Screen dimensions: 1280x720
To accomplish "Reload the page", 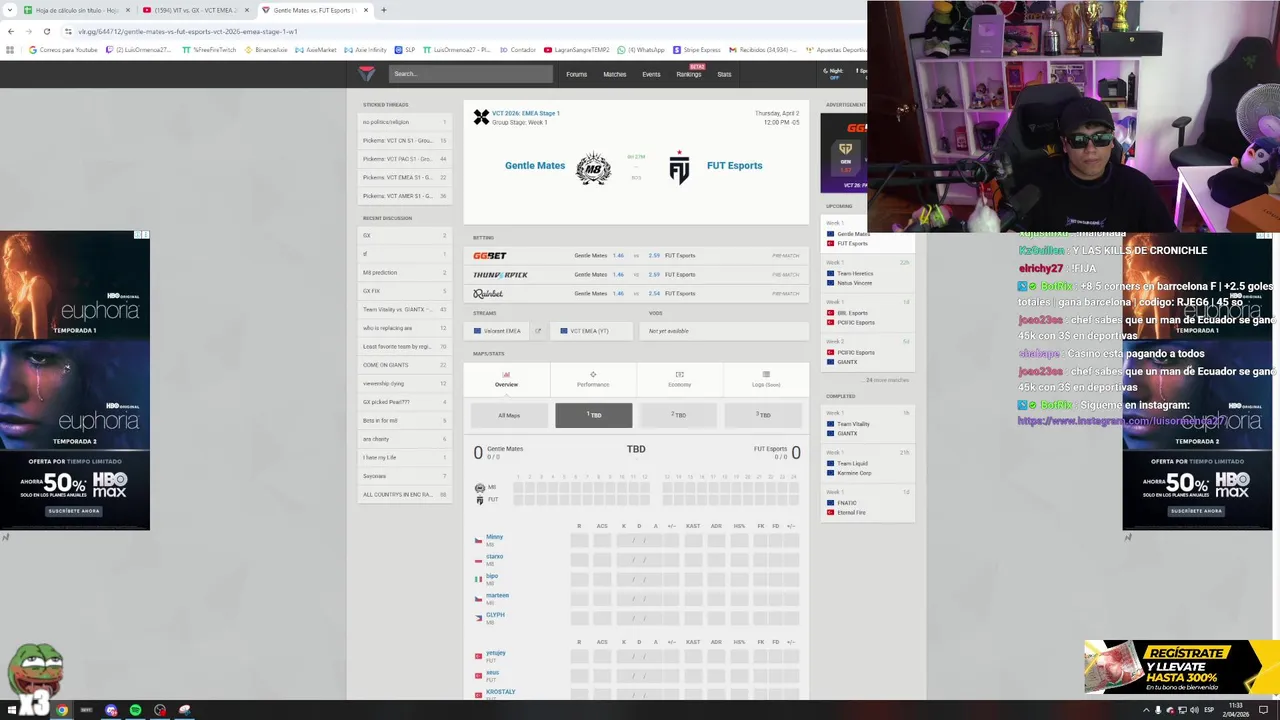I will tap(46, 31).
